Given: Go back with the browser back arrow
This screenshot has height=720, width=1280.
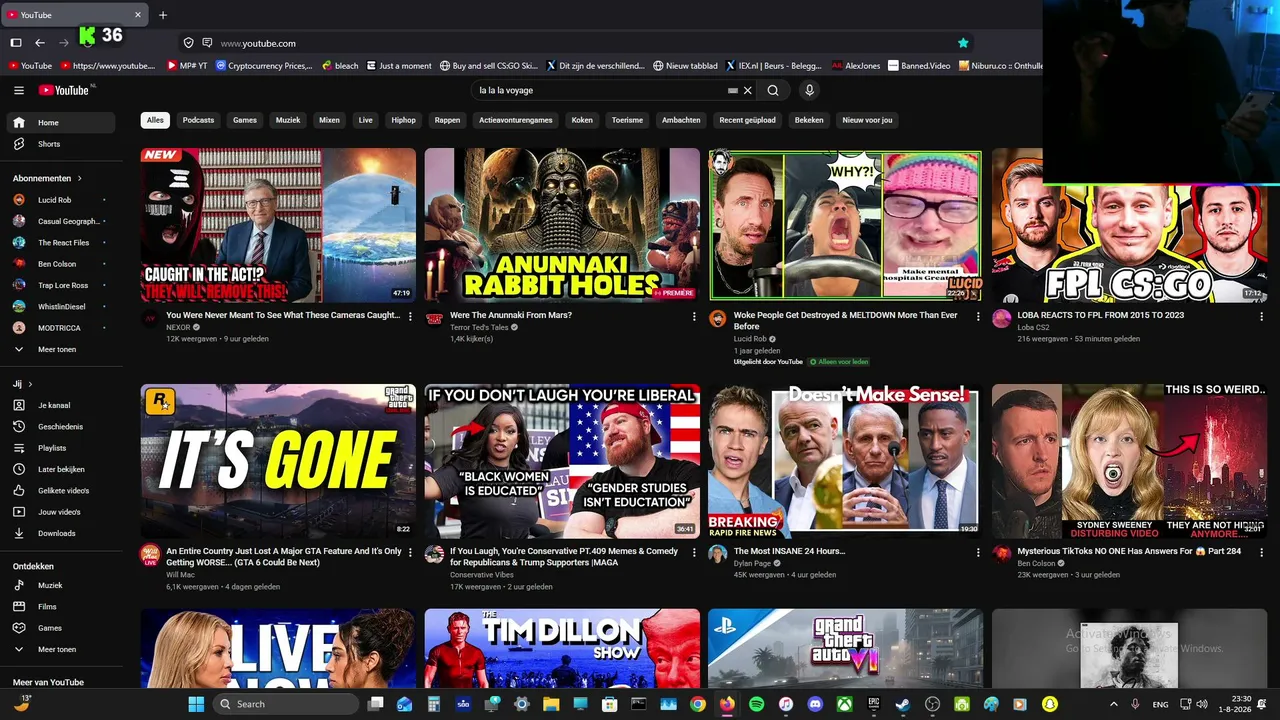Looking at the screenshot, I should point(40,43).
